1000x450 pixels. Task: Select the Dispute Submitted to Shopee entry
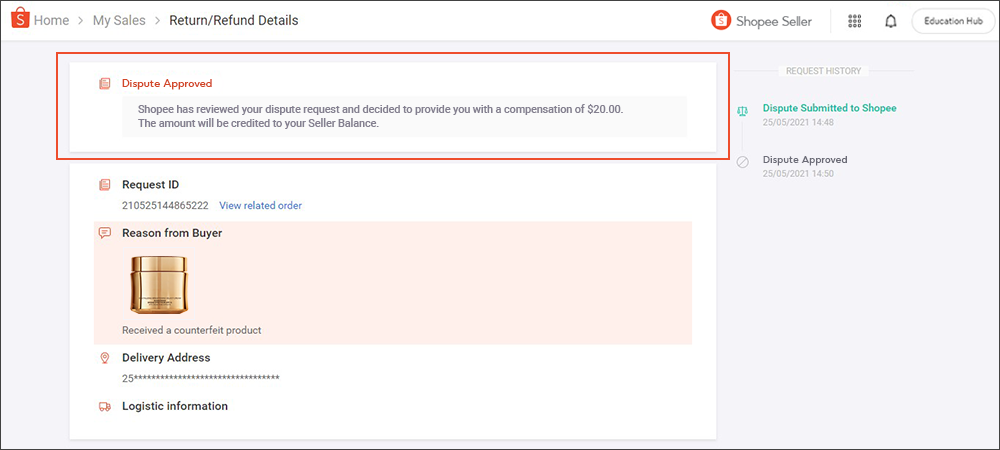pyautogui.click(x=829, y=108)
